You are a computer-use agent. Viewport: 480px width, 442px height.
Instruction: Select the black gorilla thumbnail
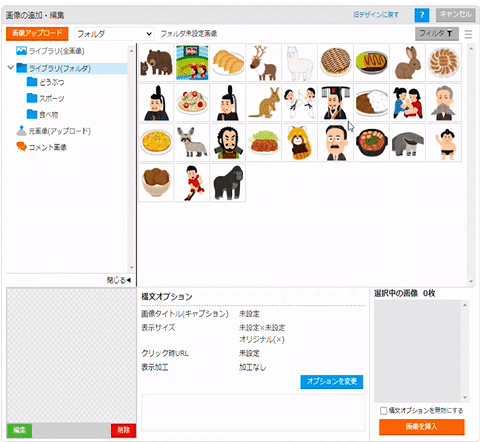(228, 182)
